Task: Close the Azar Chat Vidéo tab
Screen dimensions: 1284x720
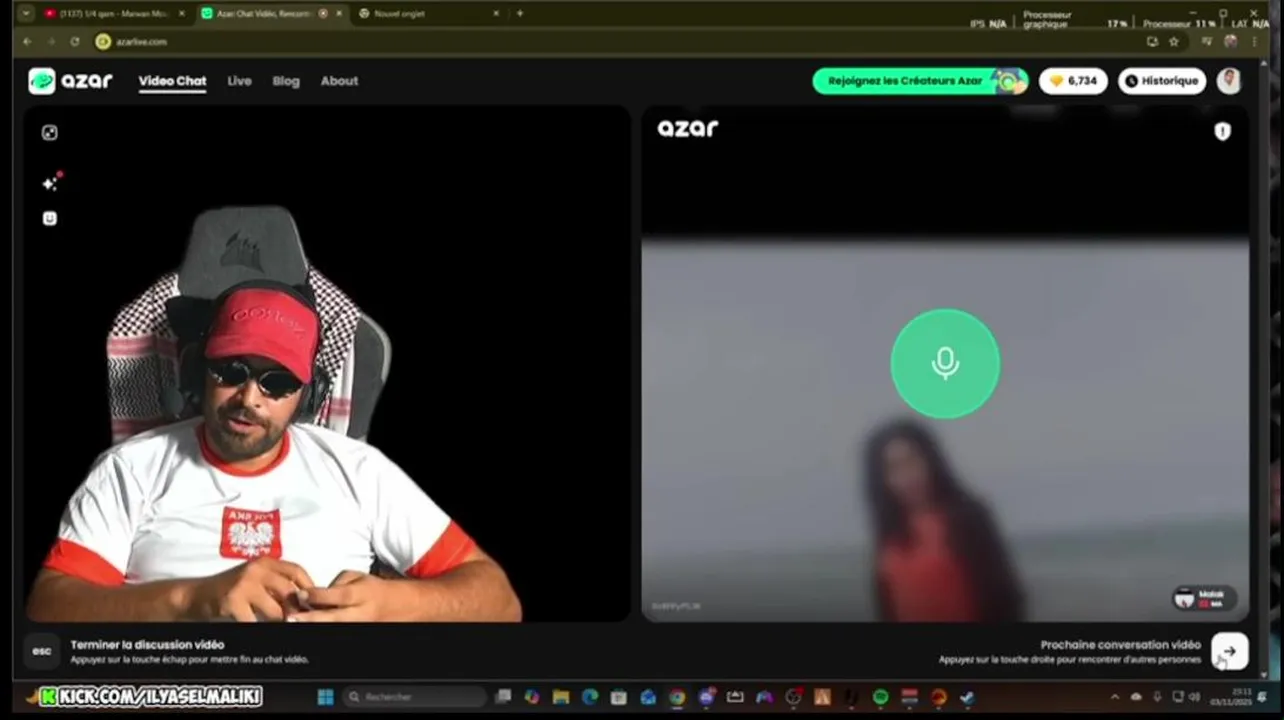Action: point(339,14)
